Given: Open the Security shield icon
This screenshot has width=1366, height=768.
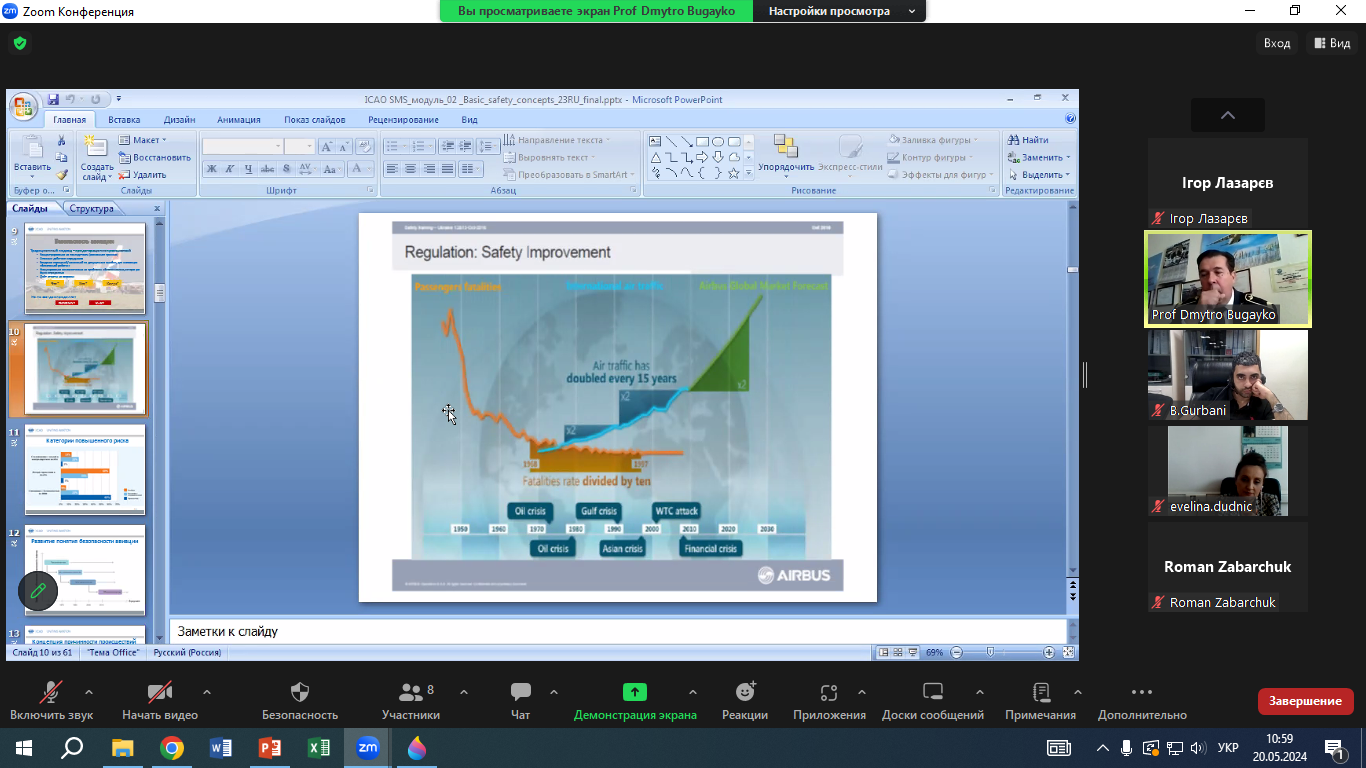Looking at the screenshot, I should click(x=299, y=692).
